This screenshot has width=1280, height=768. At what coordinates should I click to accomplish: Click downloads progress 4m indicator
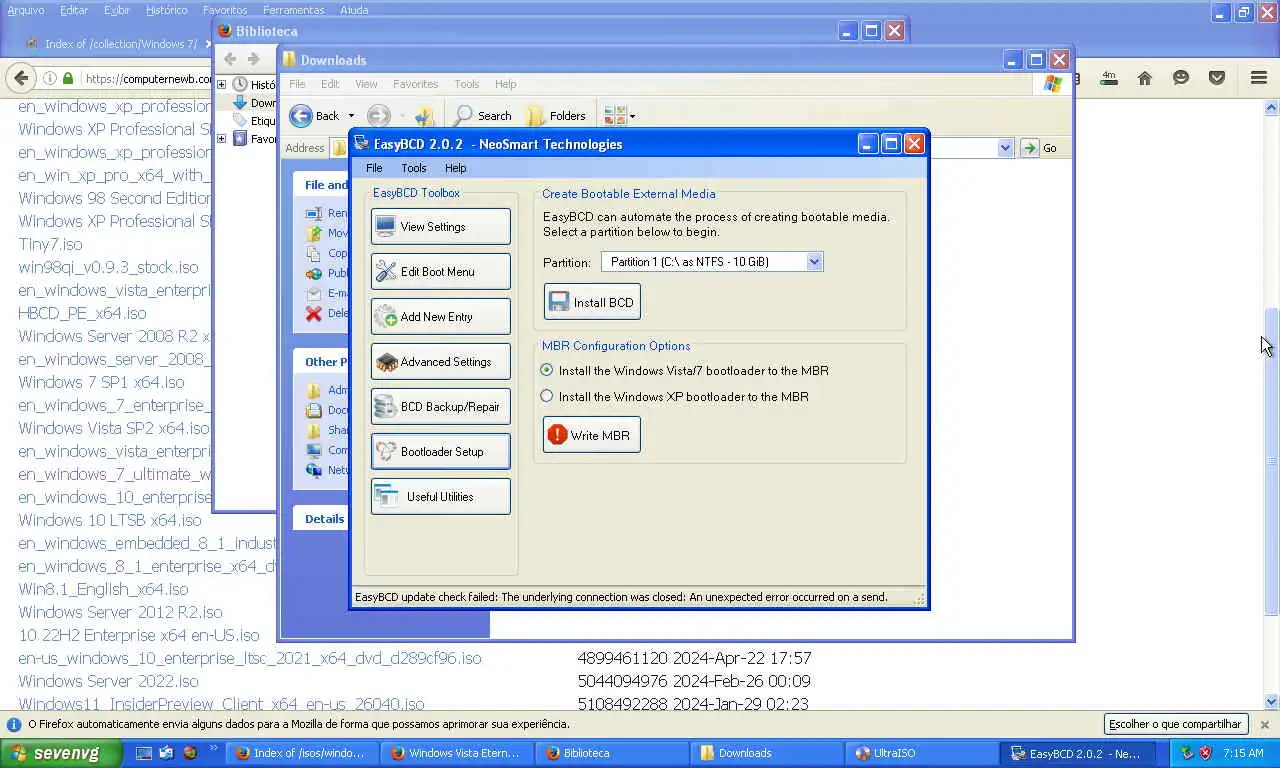pos(1109,78)
